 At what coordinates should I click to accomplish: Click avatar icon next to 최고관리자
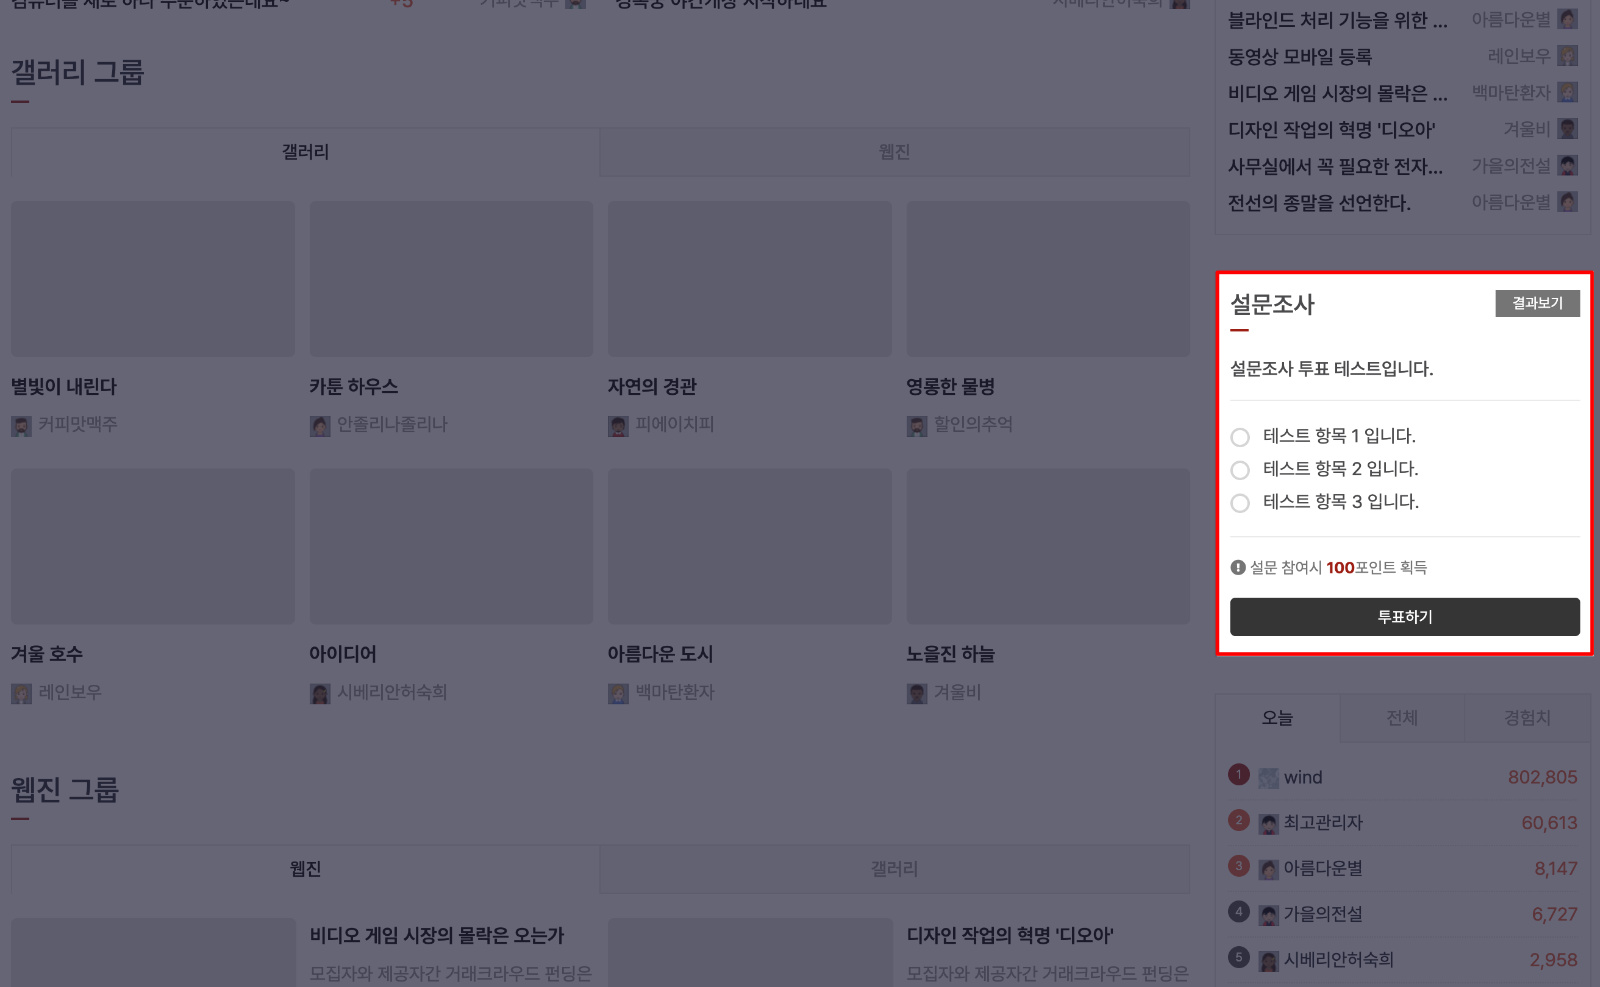tap(1268, 824)
